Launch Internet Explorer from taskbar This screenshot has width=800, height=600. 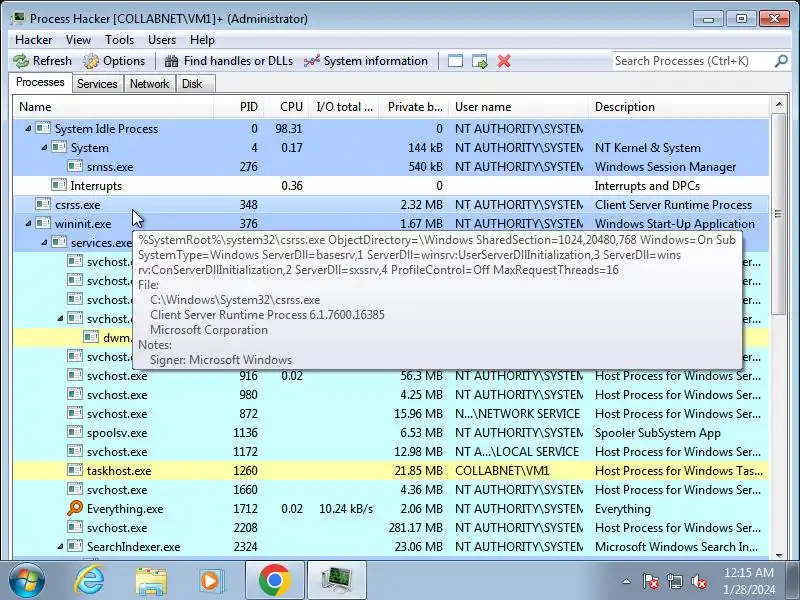click(x=89, y=580)
